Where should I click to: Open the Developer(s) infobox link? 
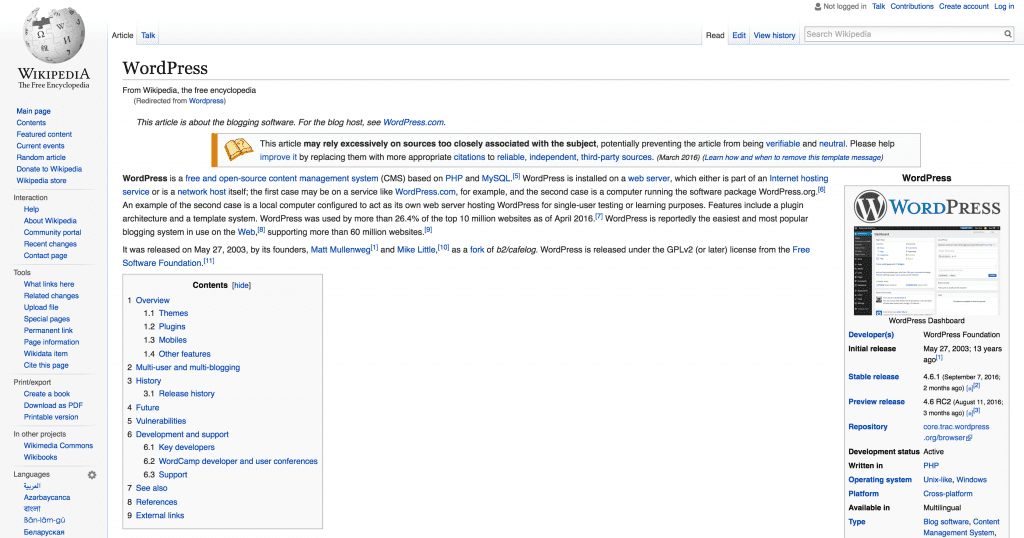[871, 334]
